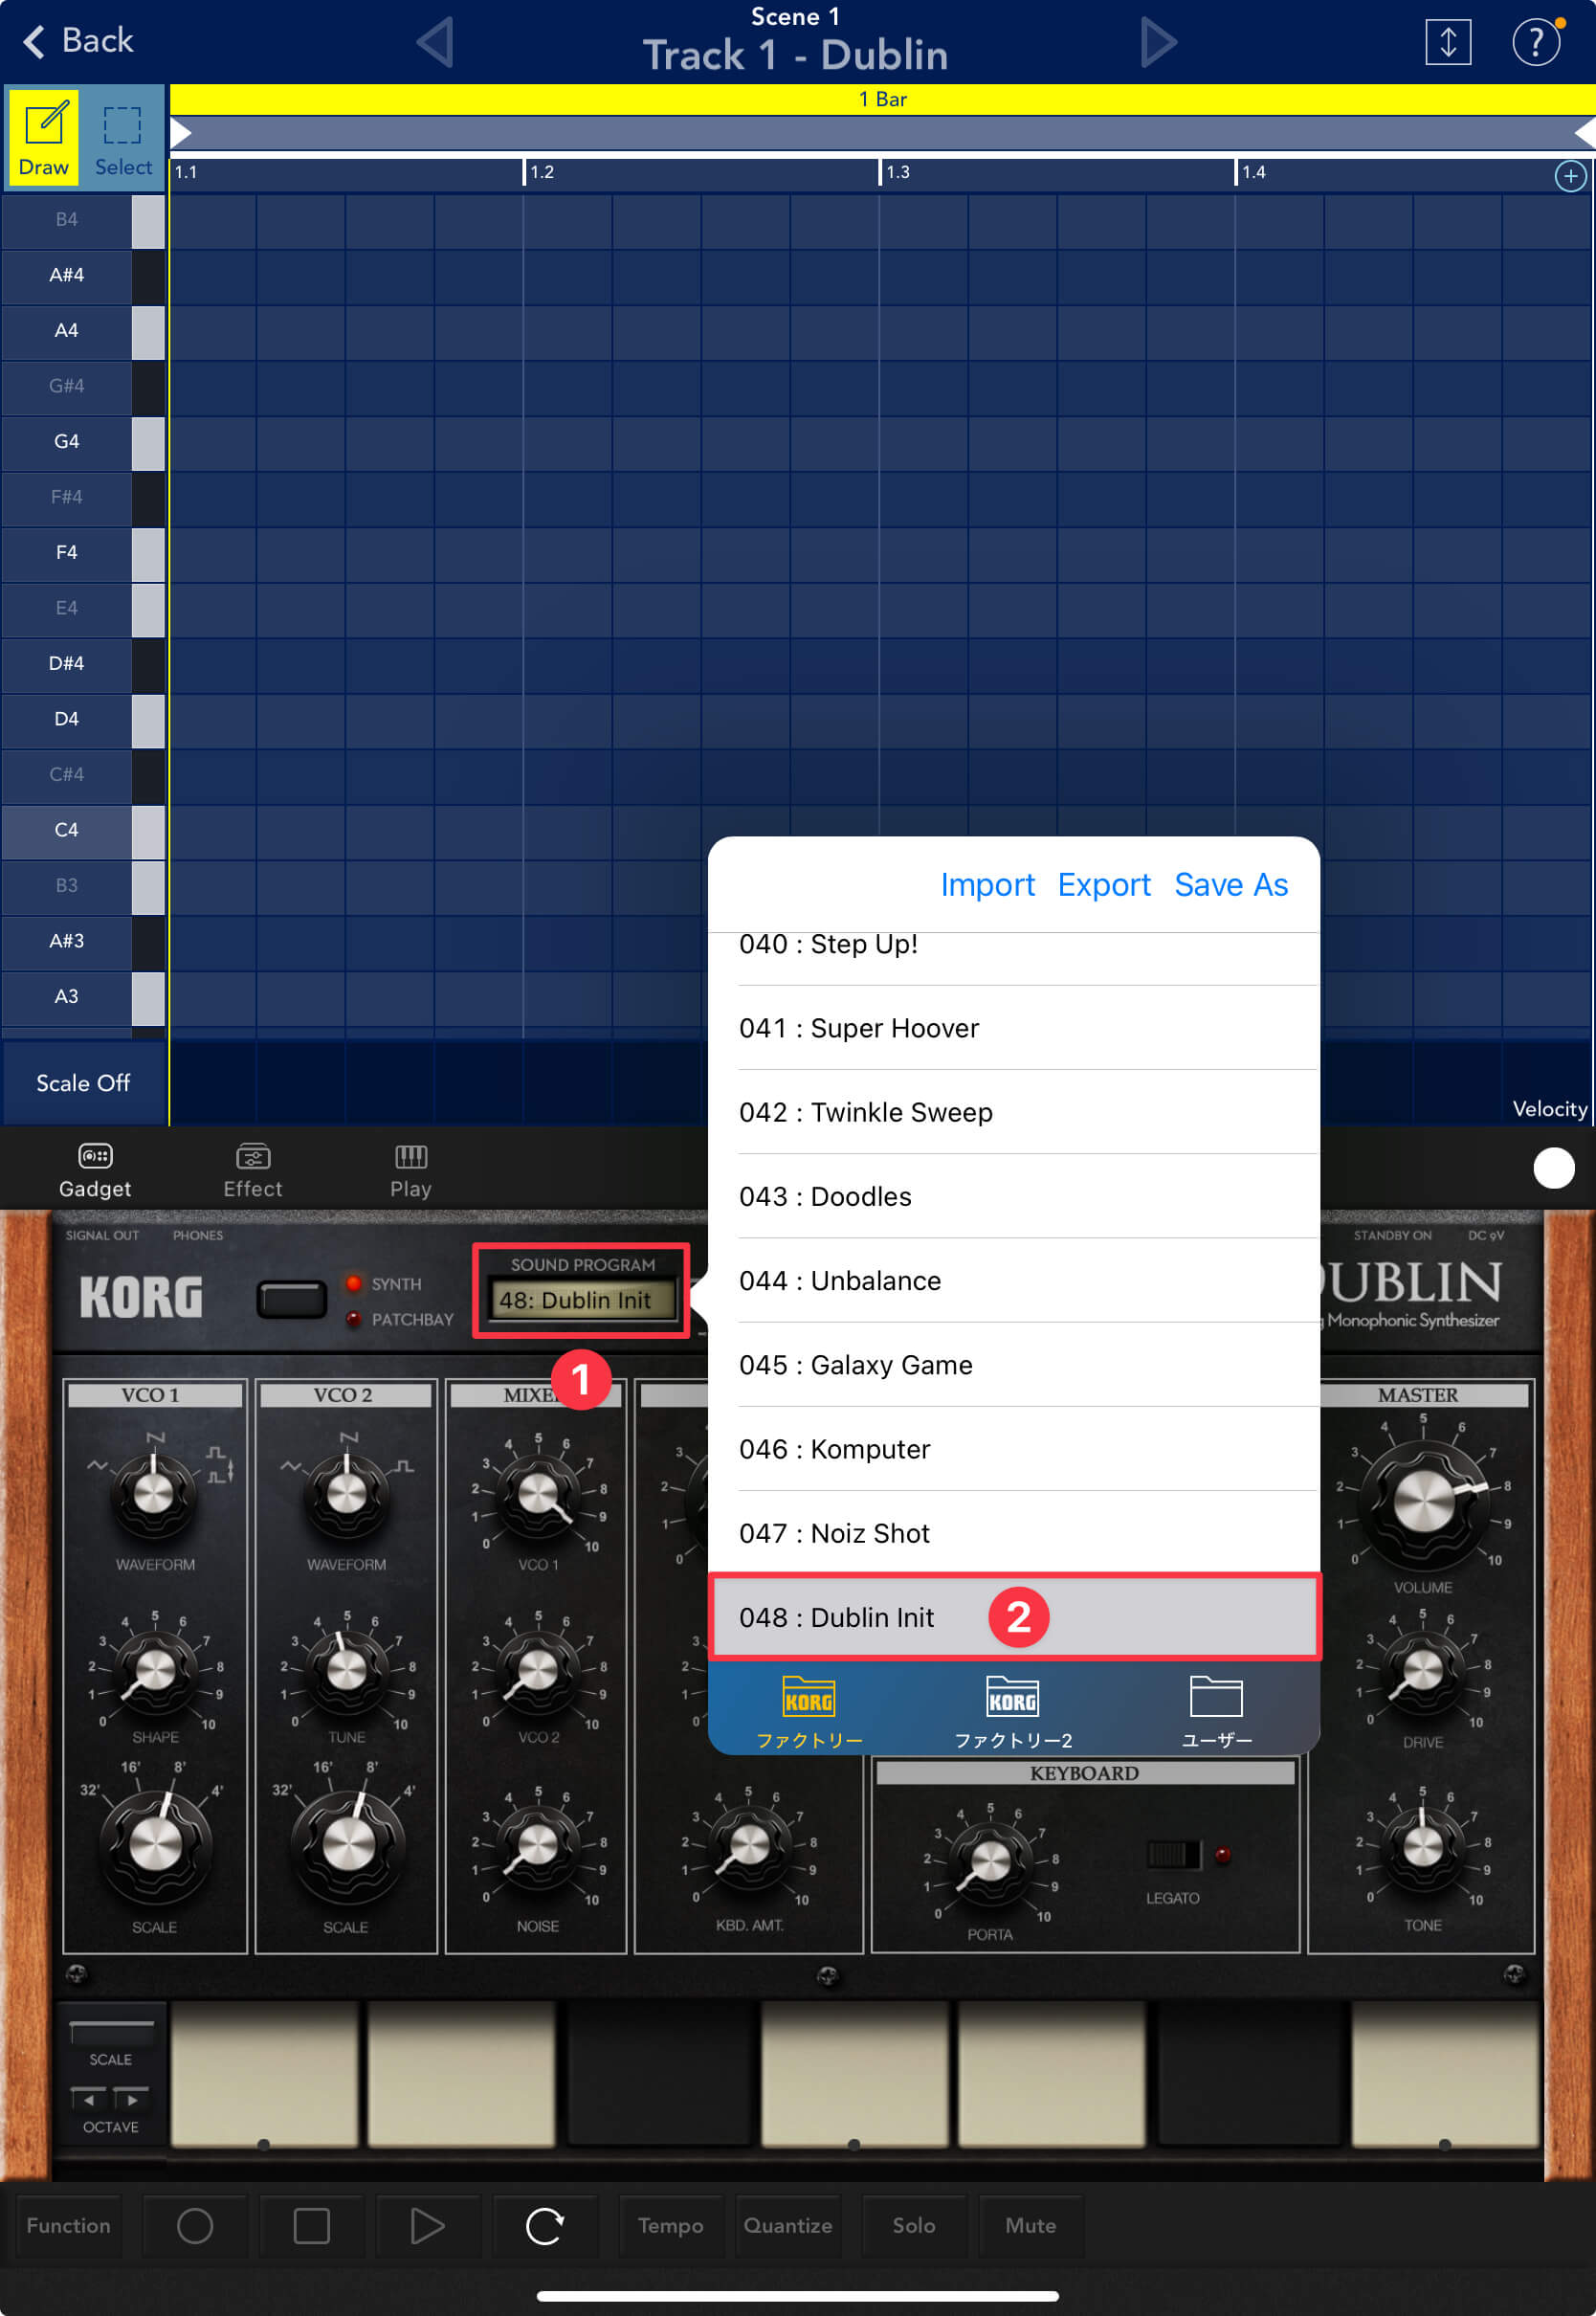Open the help question mark icon

pos(1535,42)
